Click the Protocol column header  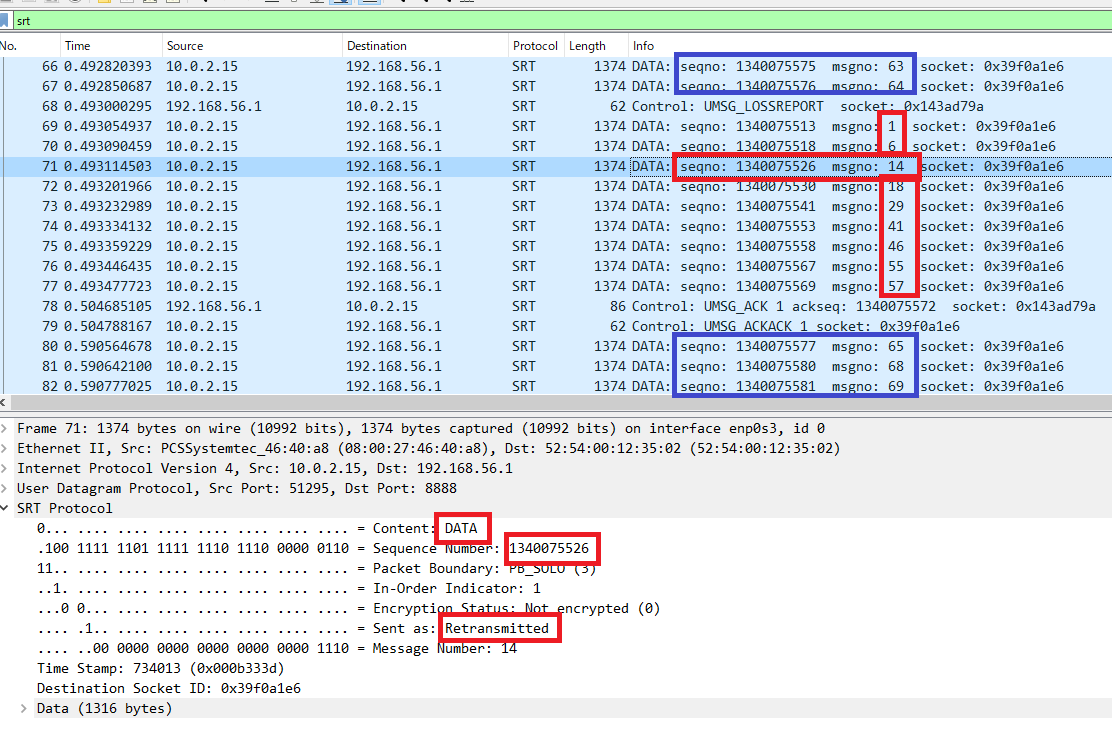click(x=535, y=45)
